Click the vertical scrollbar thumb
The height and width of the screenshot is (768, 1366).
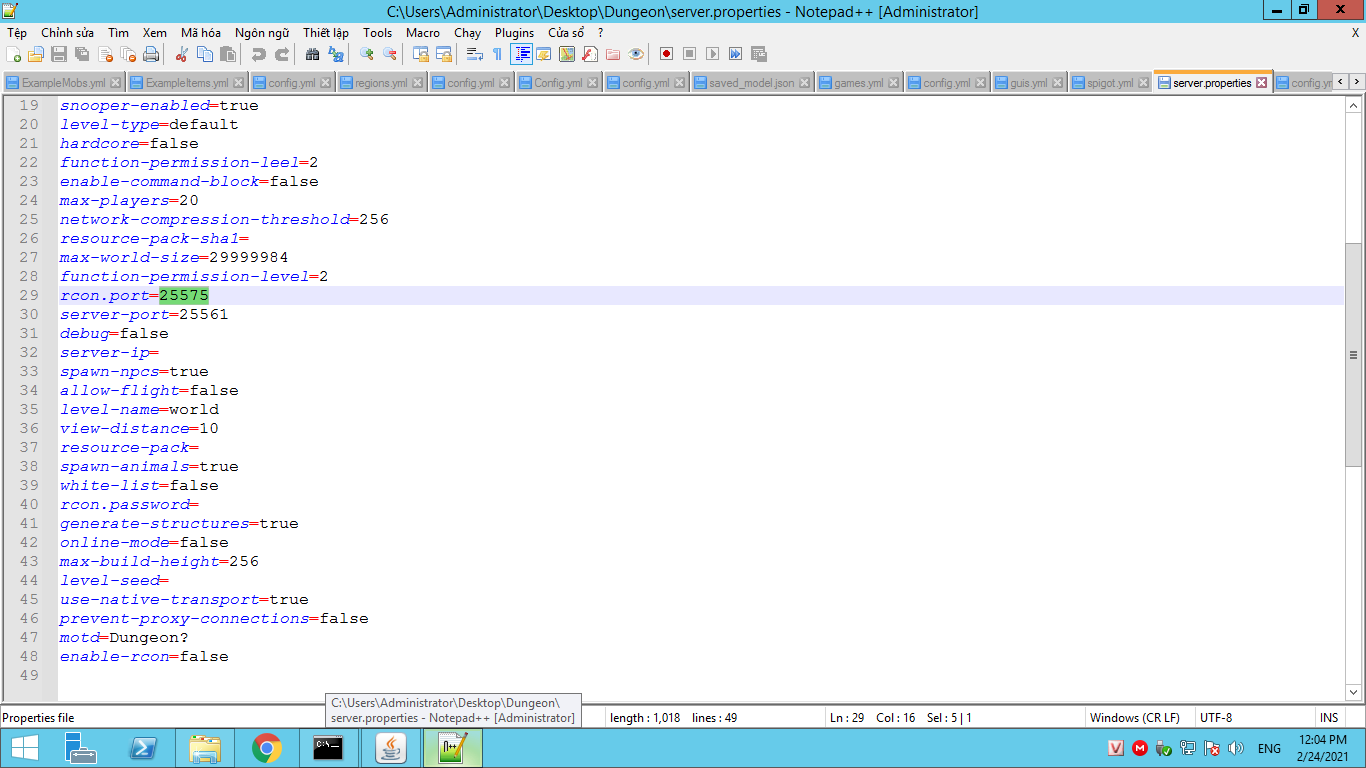pyautogui.click(x=1353, y=355)
